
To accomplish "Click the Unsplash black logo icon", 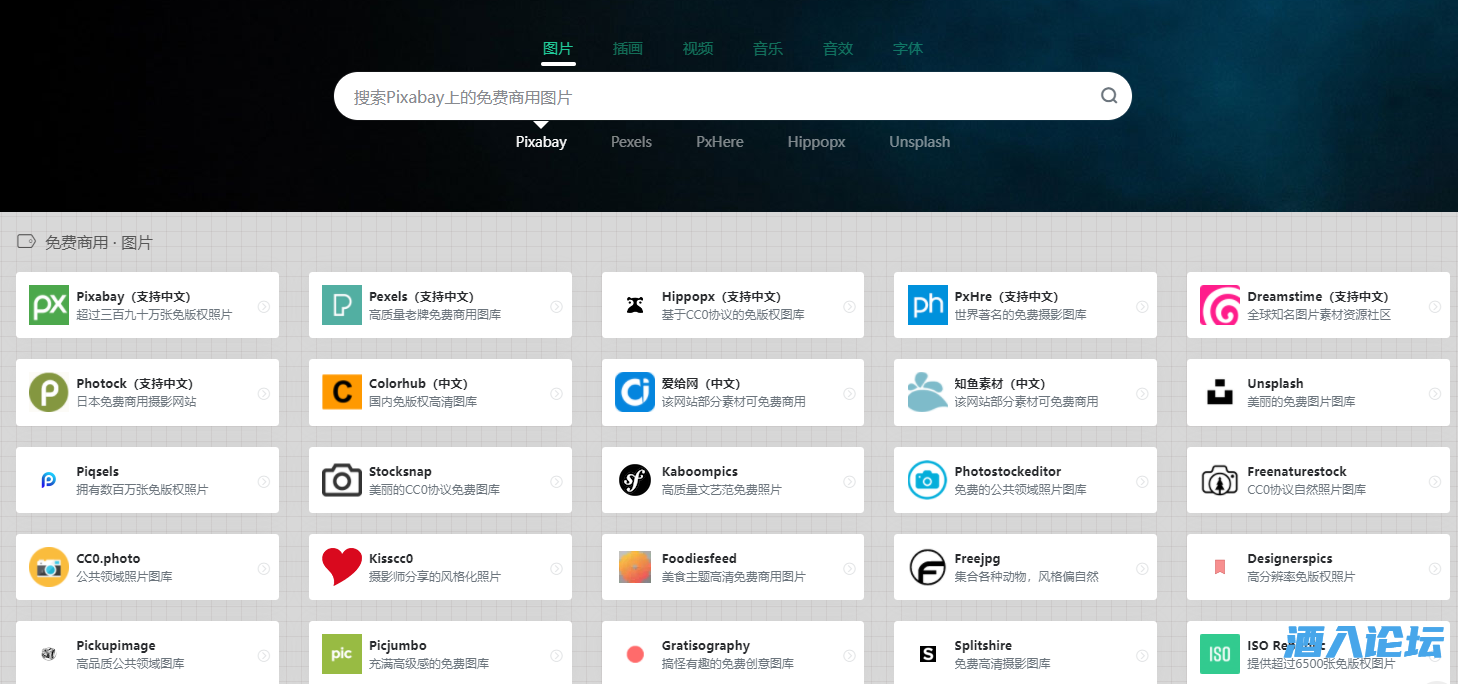I will point(1219,392).
